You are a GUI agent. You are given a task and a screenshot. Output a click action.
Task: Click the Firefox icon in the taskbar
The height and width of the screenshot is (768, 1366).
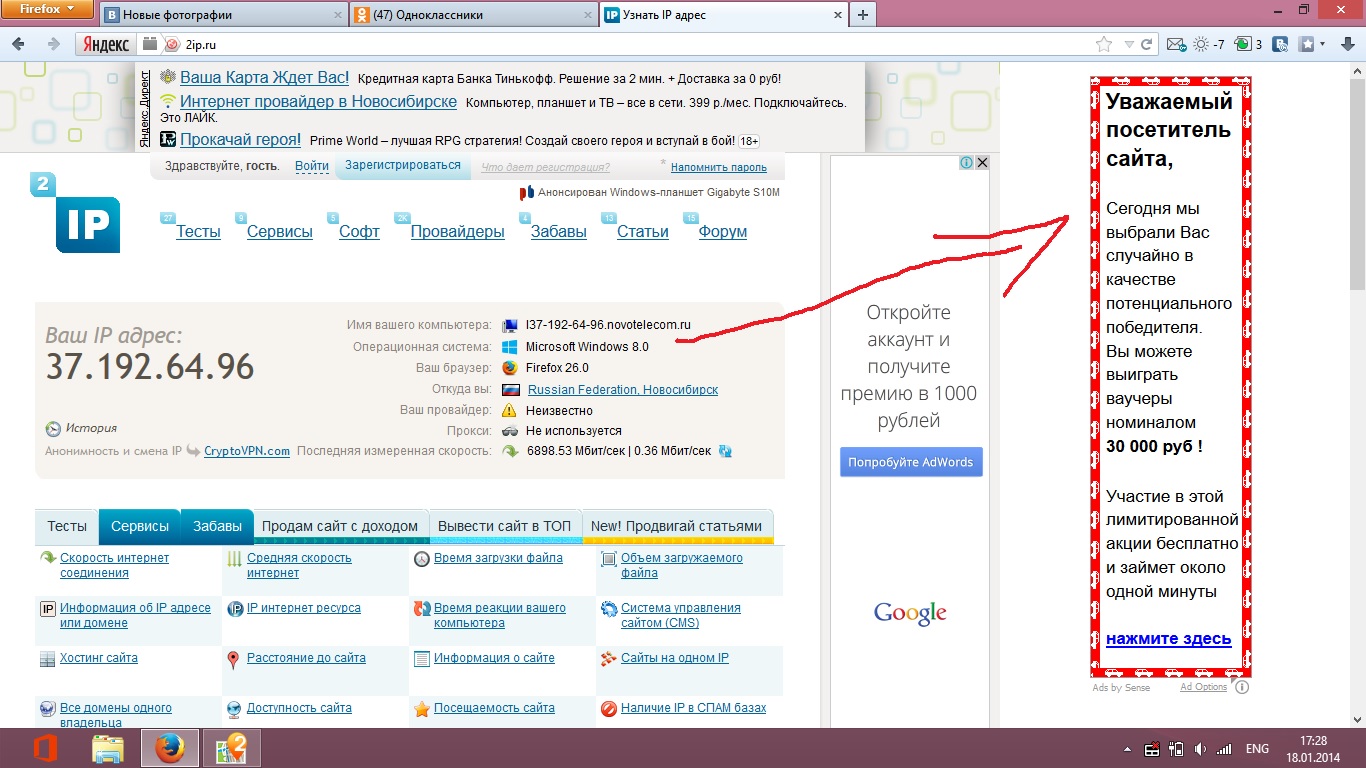pos(170,748)
